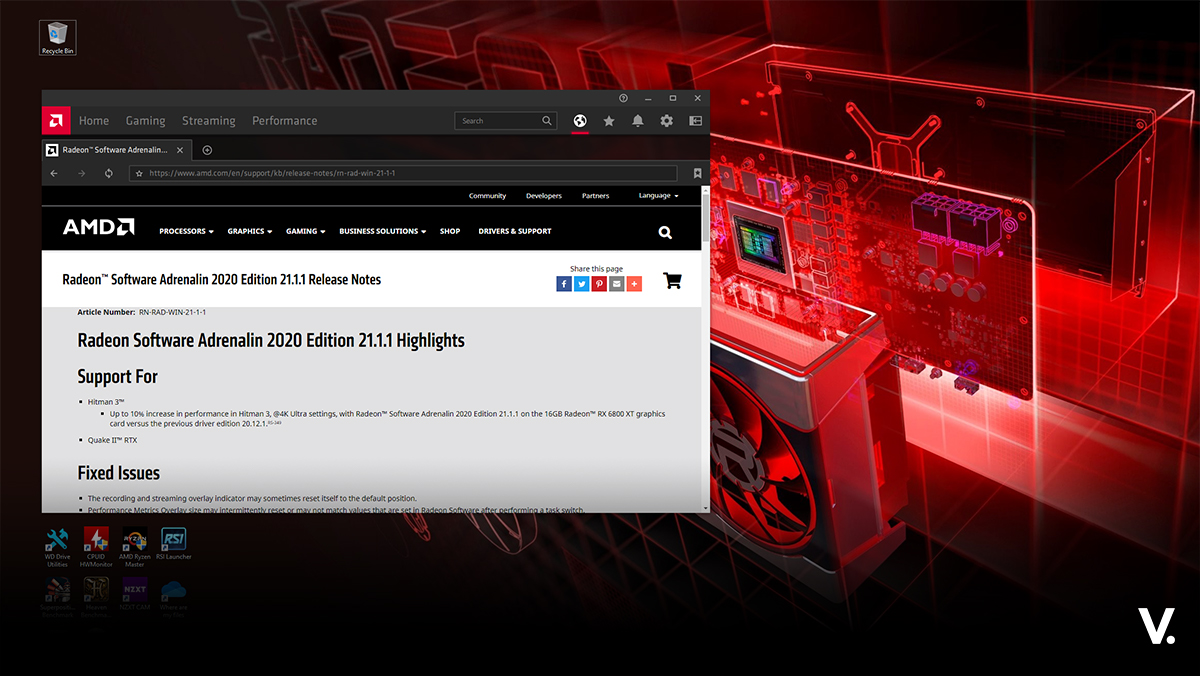Expand the BUSINESS SOLUTIONS menu
The height and width of the screenshot is (676, 1200).
(x=382, y=231)
